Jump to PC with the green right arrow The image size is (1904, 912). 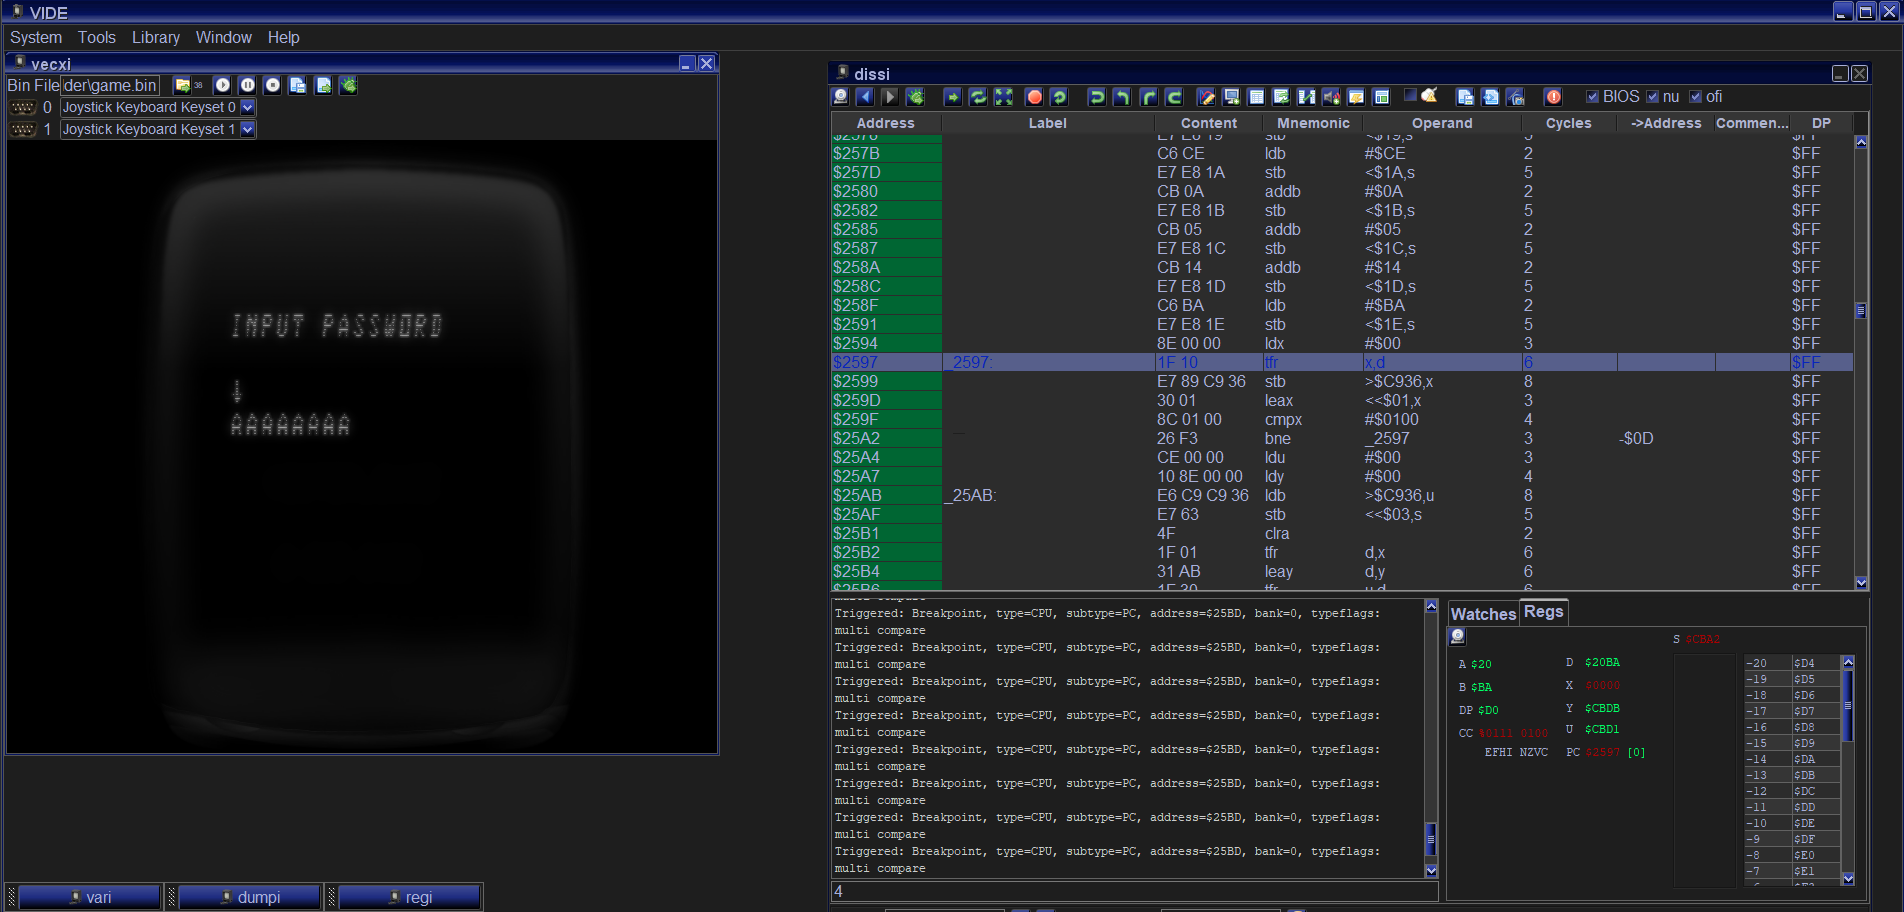point(953,97)
